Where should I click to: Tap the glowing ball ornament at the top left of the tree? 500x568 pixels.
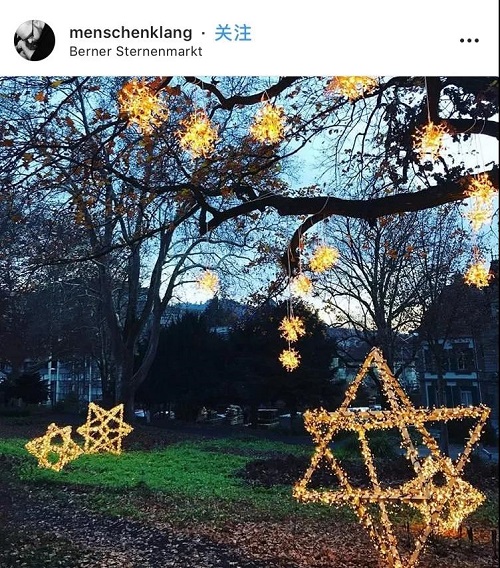(142, 106)
